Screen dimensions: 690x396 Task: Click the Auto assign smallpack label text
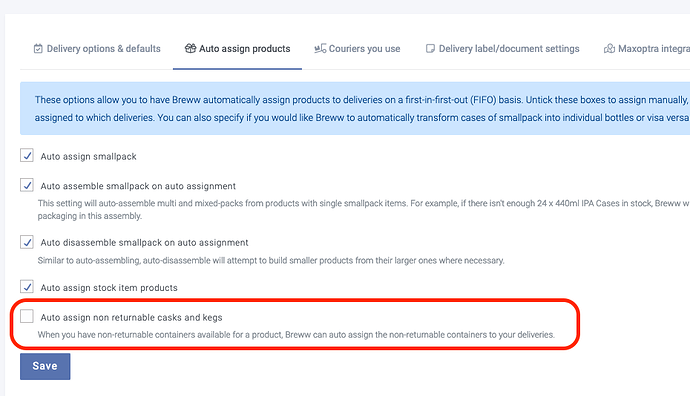[88, 156]
